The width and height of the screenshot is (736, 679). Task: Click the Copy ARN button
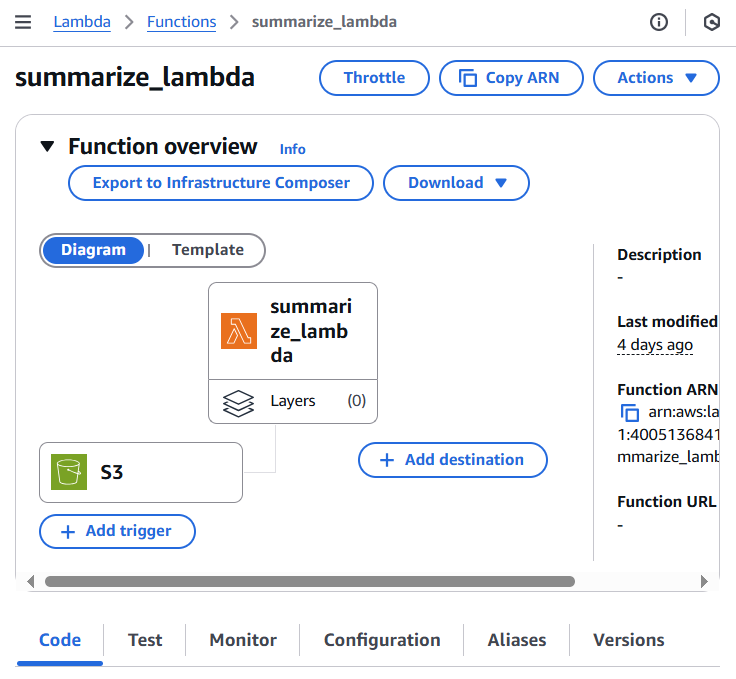pos(511,78)
